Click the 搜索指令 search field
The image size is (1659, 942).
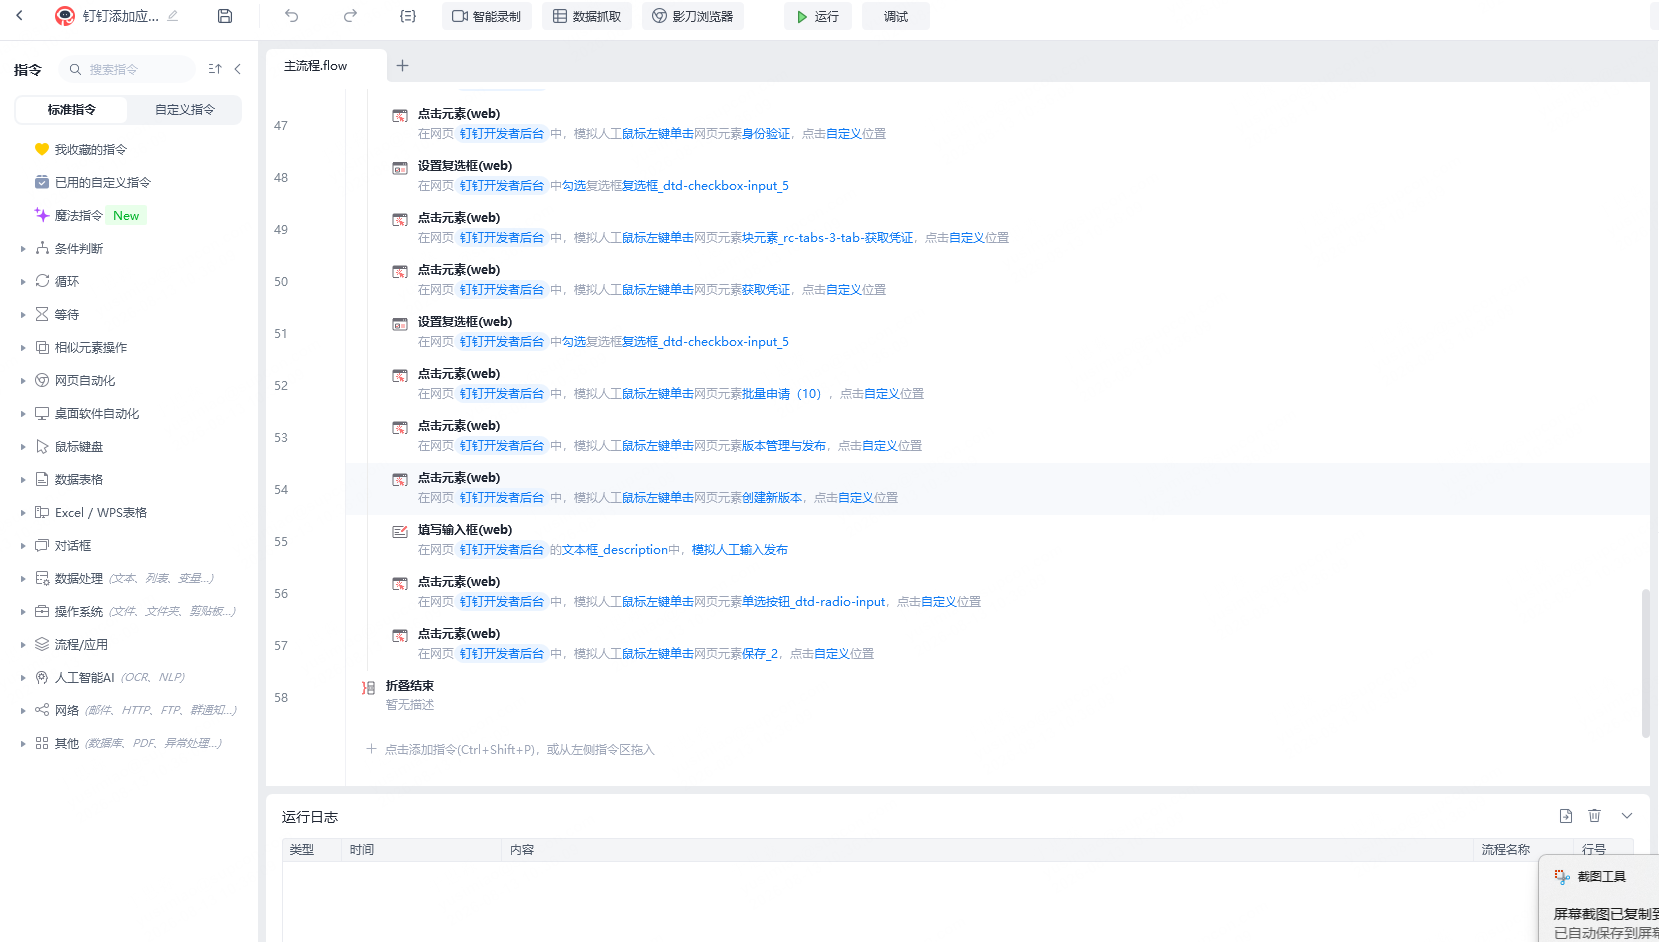click(x=127, y=69)
